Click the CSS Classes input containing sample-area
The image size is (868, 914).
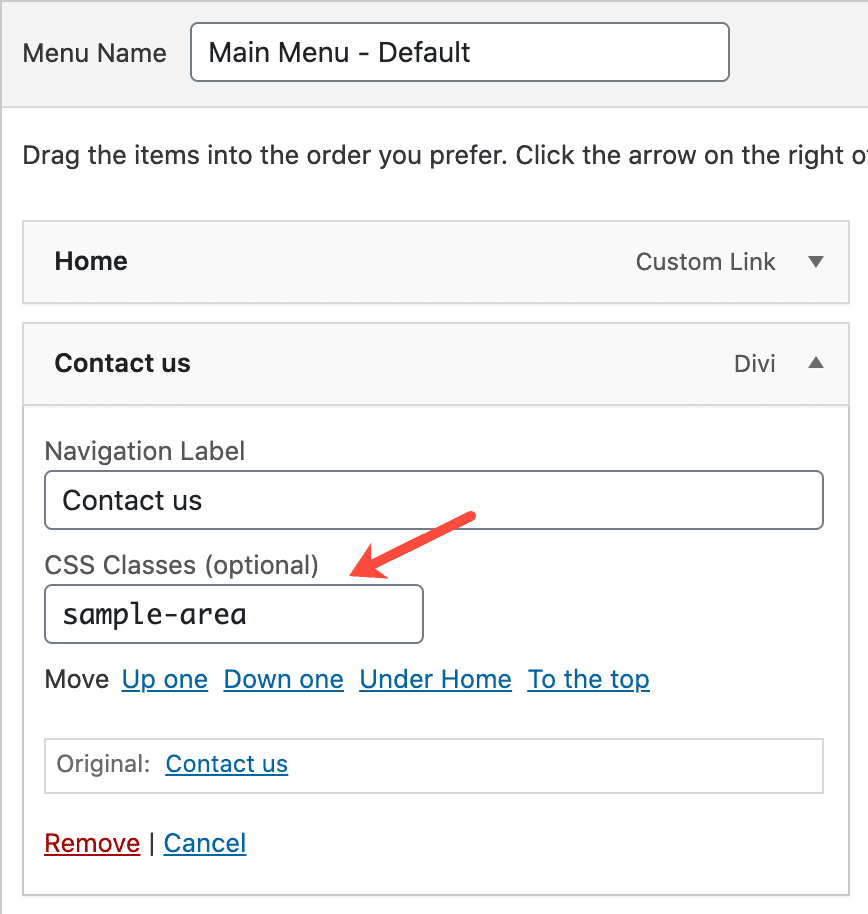[234, 614]
